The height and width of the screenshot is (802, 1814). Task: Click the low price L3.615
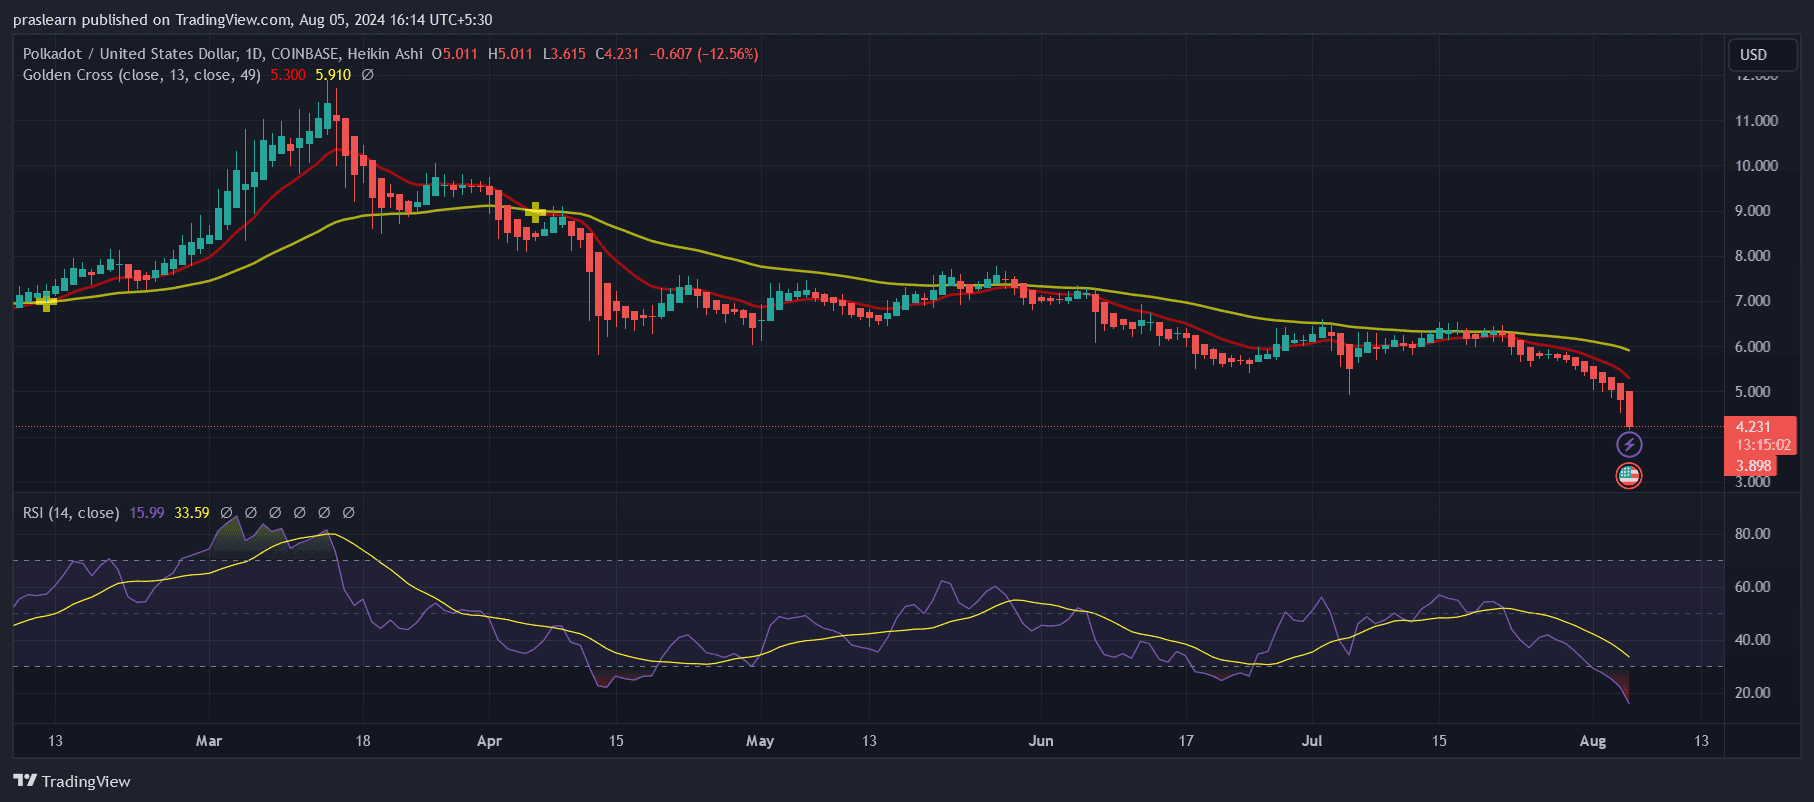click(x=564, y=54)
